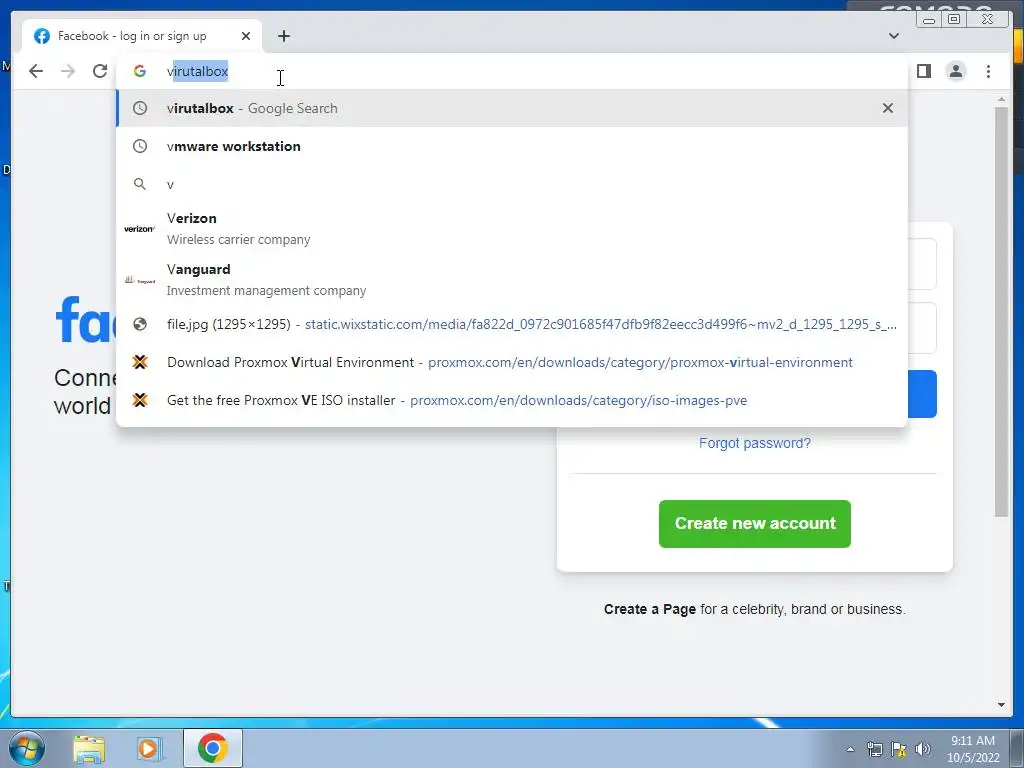Image resolution: width=1024 pixels, height=768 pixels.
Task: Click the Google icon in address bar
Action: (x=140, y=71)
